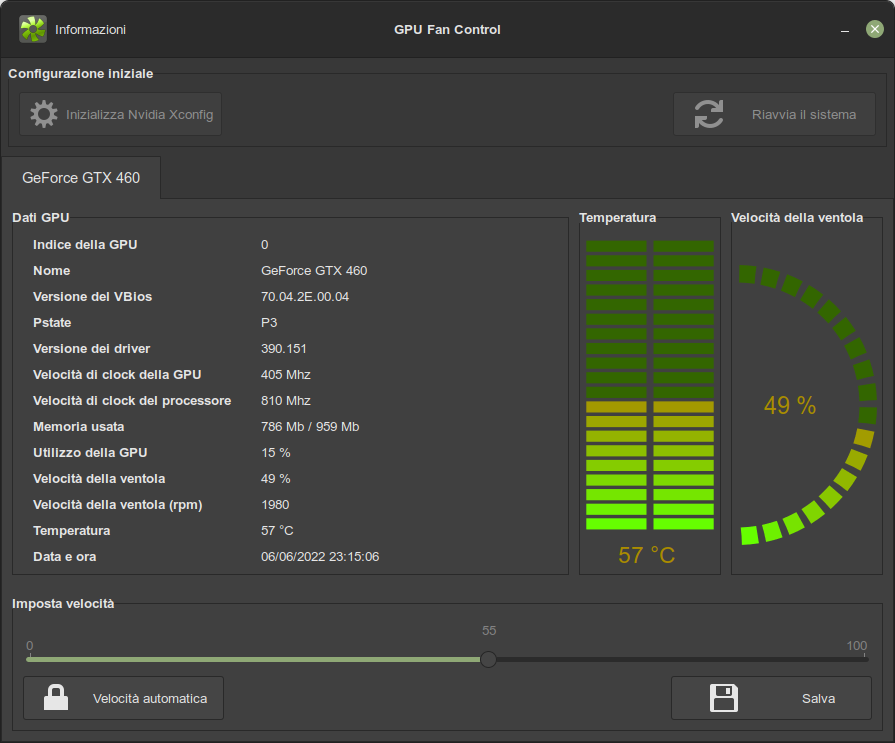895x743 pixels.
Task: Click the Imposta velocità group heading
Action: [63, 603]
